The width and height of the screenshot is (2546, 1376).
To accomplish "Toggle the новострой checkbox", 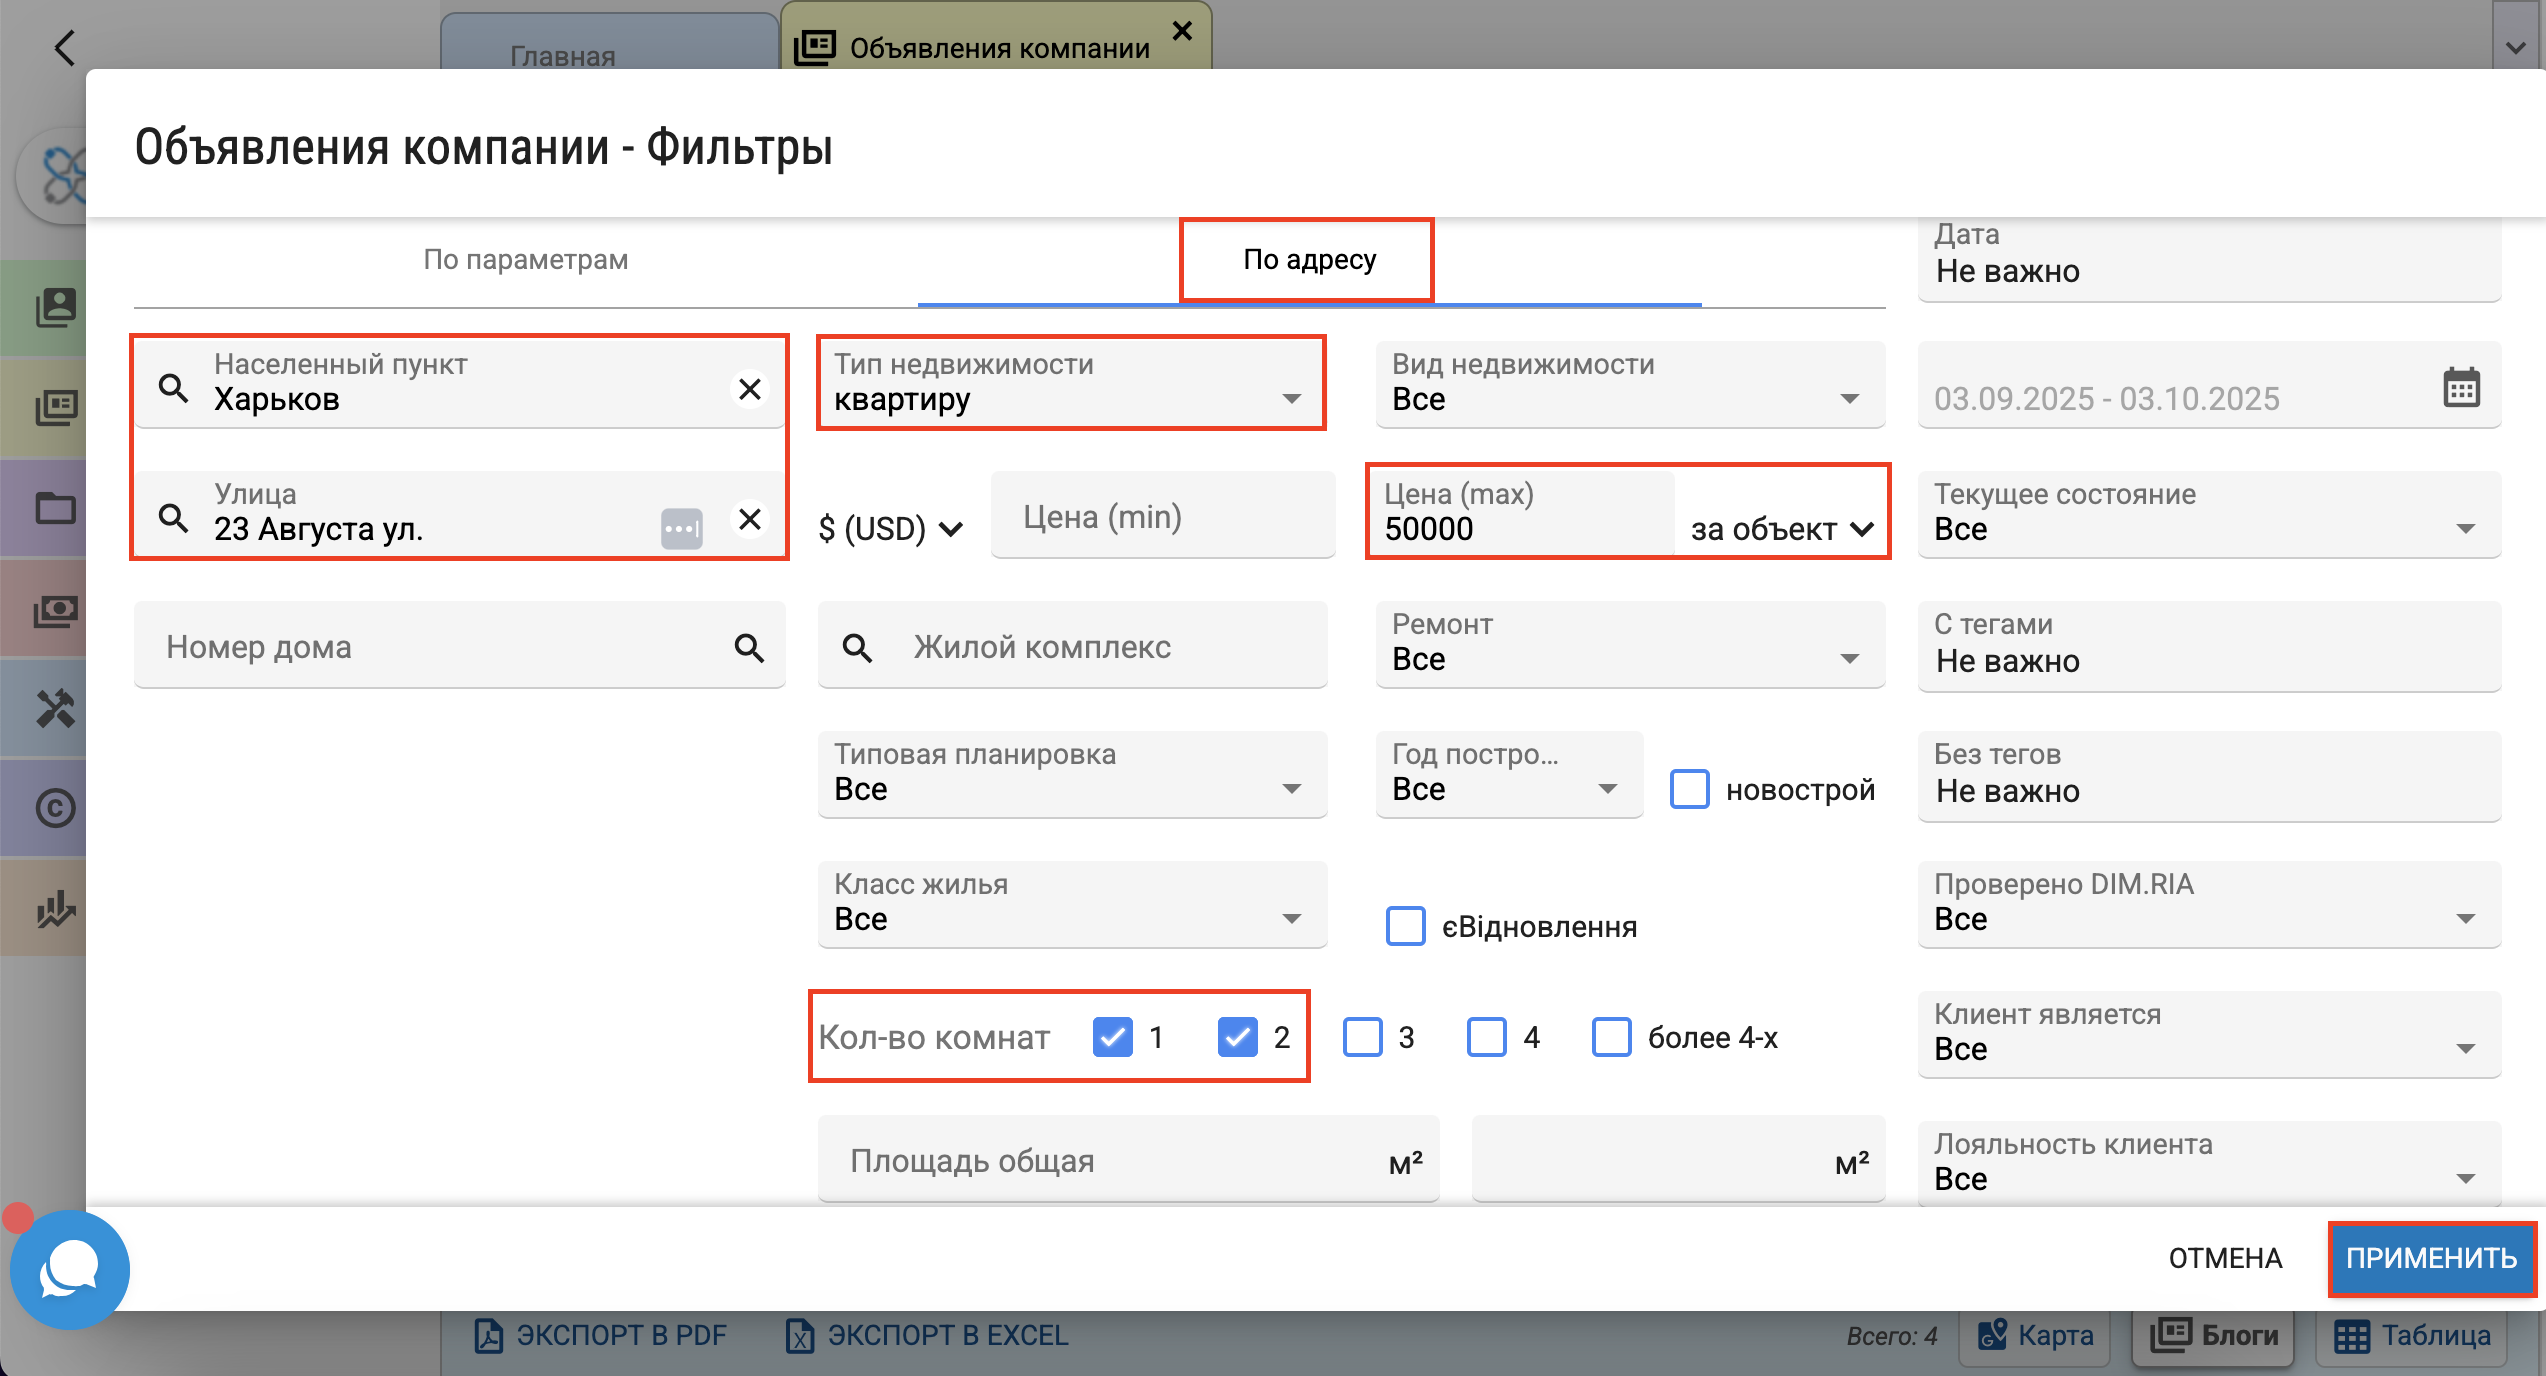I will tap(1689, 789).
